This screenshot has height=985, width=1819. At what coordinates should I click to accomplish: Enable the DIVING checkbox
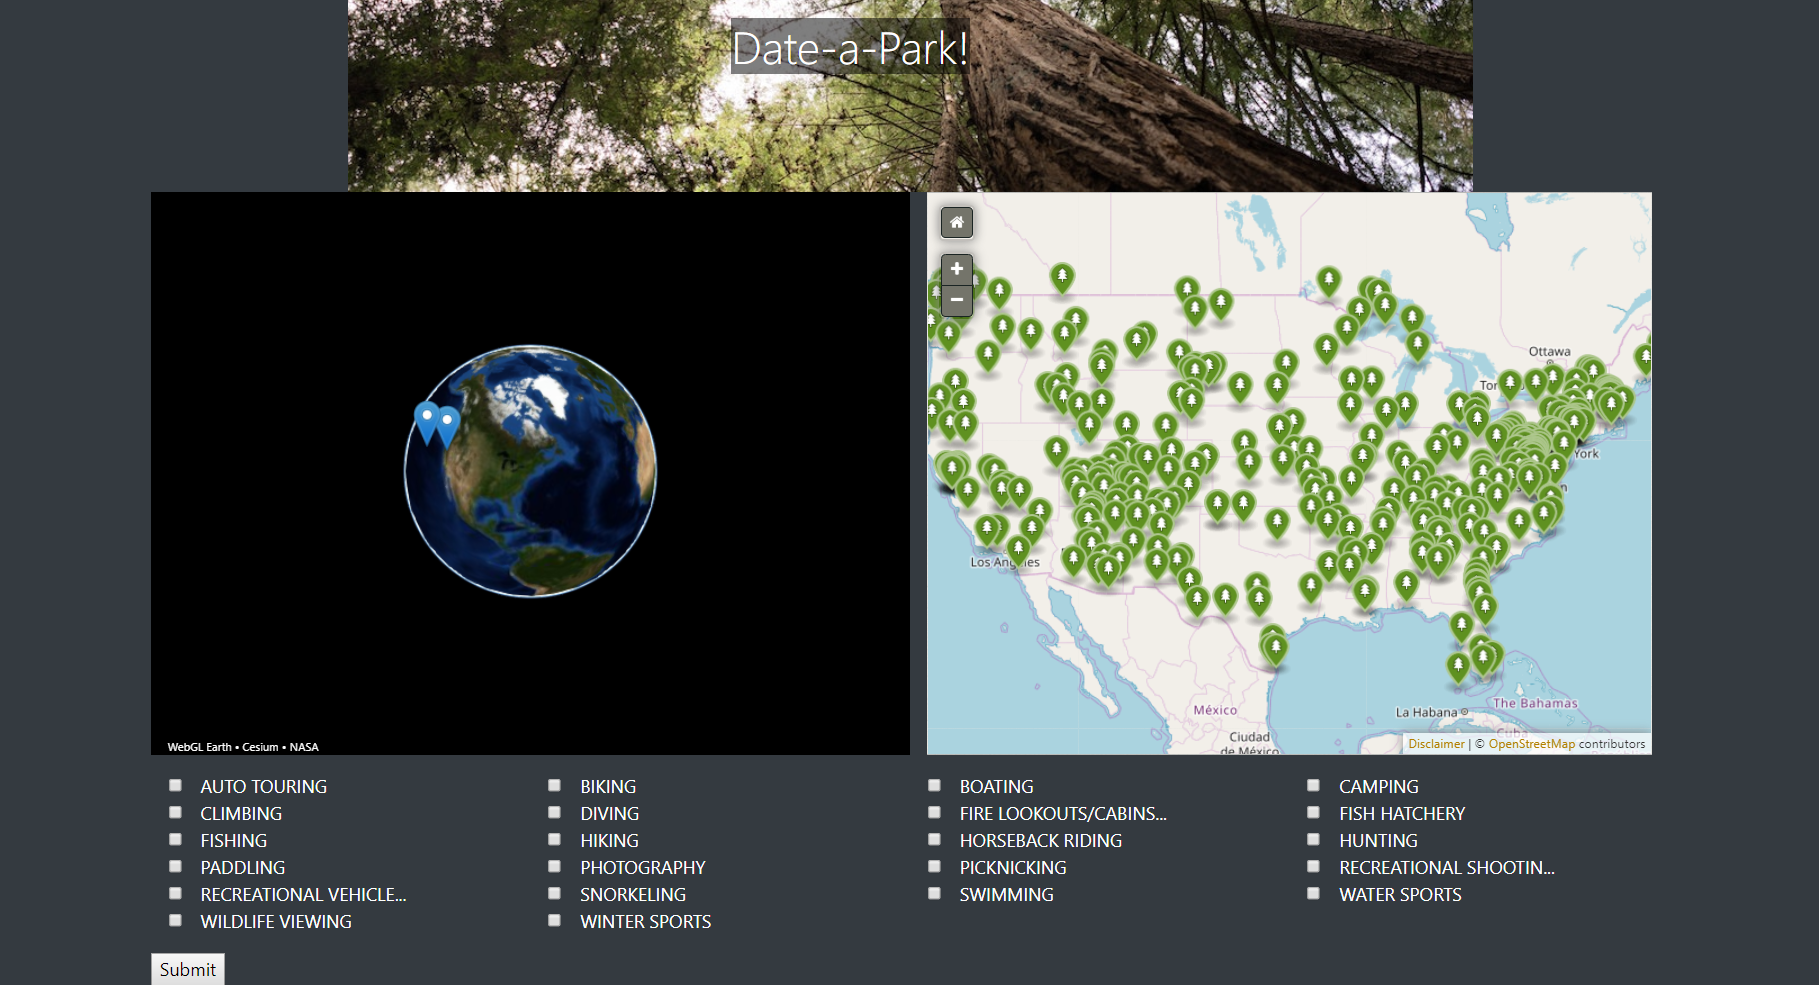click(x=554, y=813)
